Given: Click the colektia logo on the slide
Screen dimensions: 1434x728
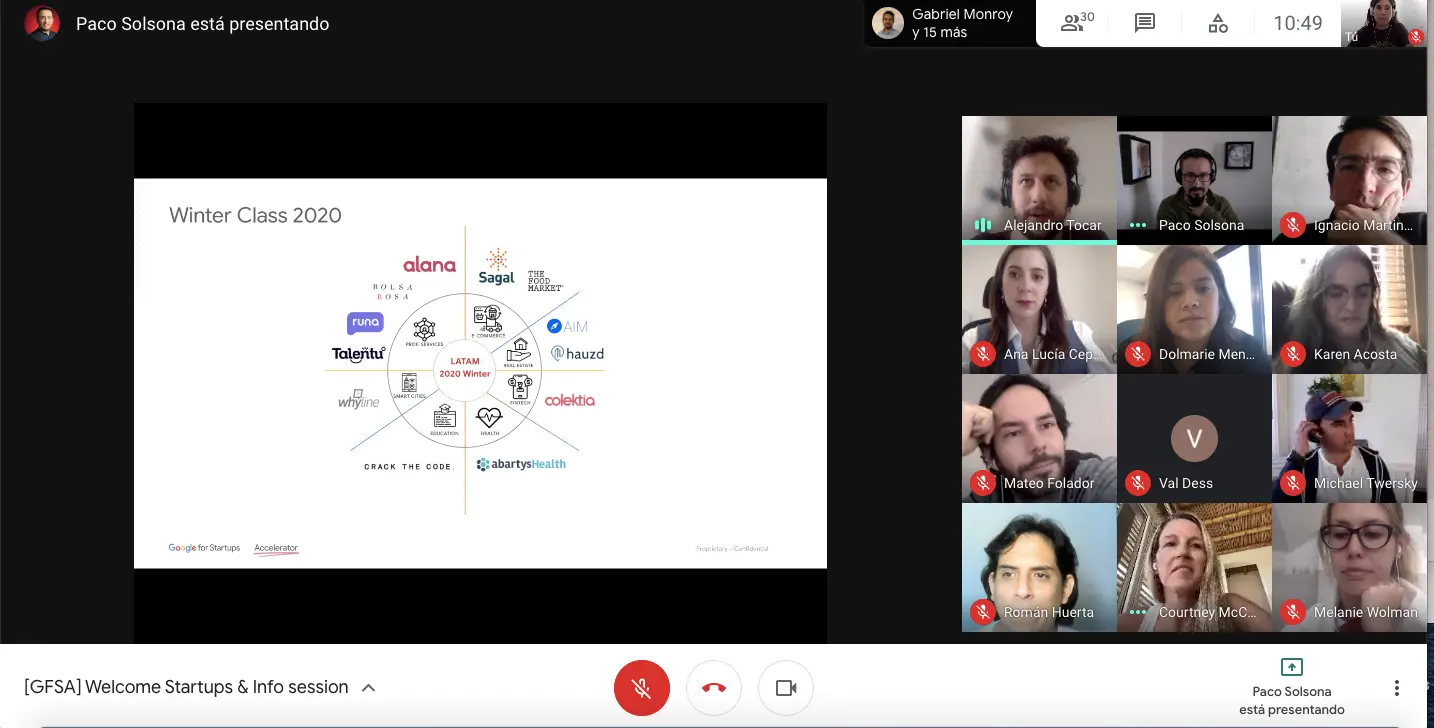Looking at the screenshot, I should tap(570, 400).
